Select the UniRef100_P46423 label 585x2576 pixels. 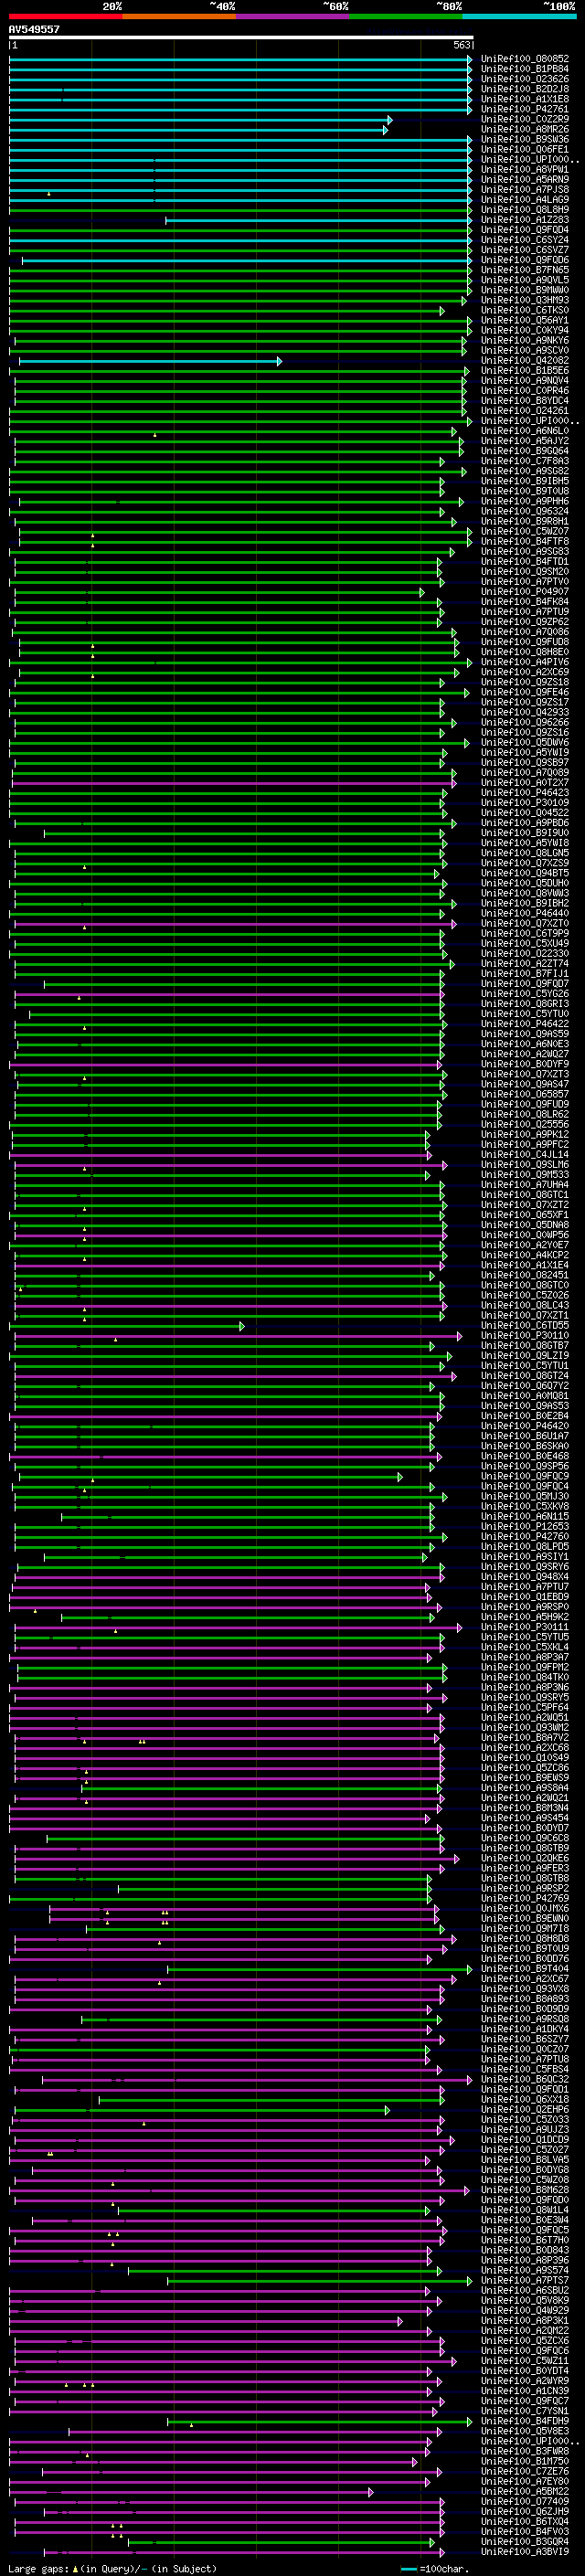[525, 793]
